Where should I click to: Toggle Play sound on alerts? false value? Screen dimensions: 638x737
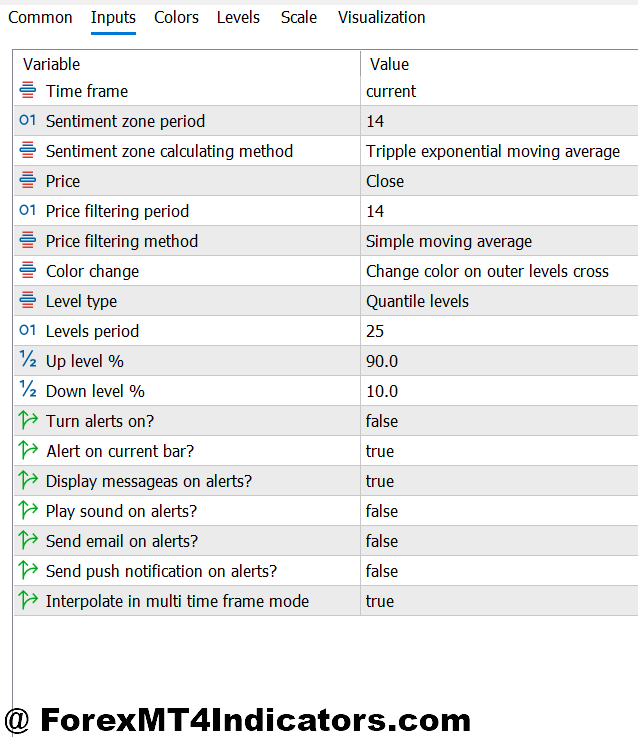point(382,511)
